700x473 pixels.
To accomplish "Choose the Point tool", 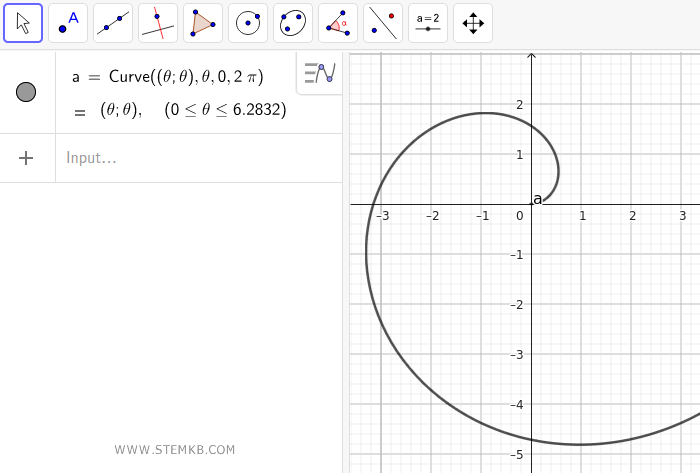I will coord(68,23).
